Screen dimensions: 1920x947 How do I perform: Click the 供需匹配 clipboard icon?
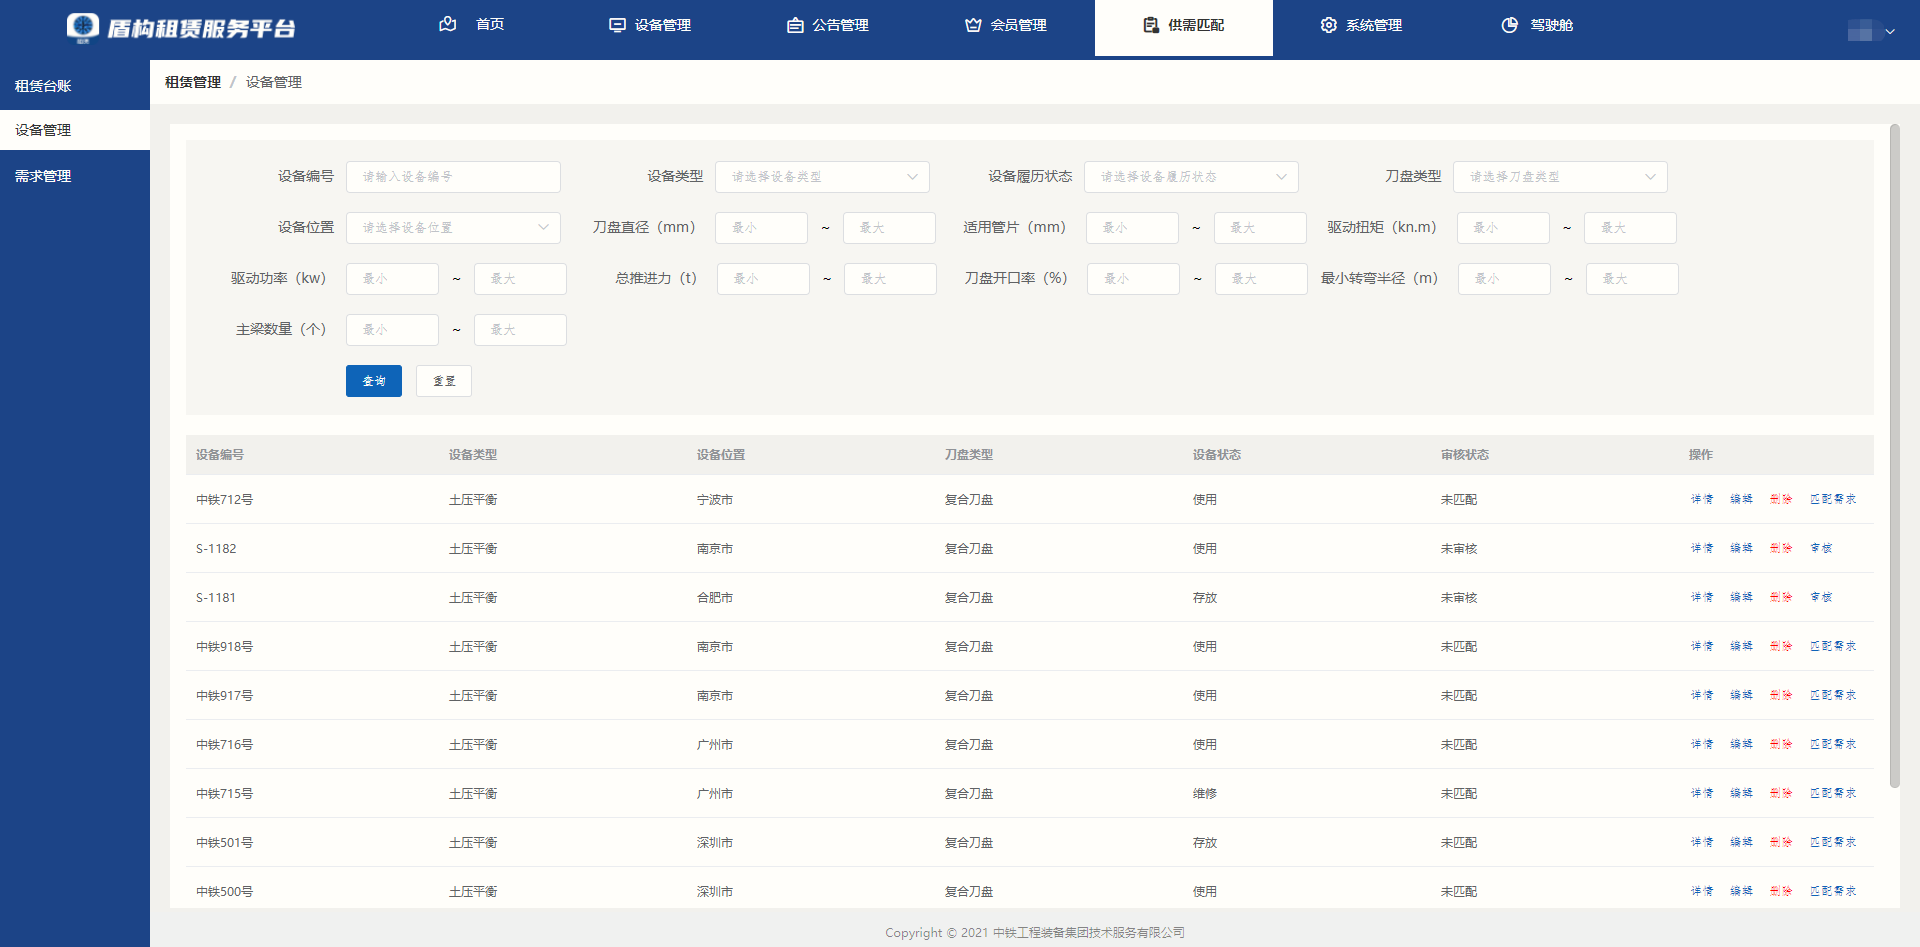pyautogui.click(x=1151, y=25)
